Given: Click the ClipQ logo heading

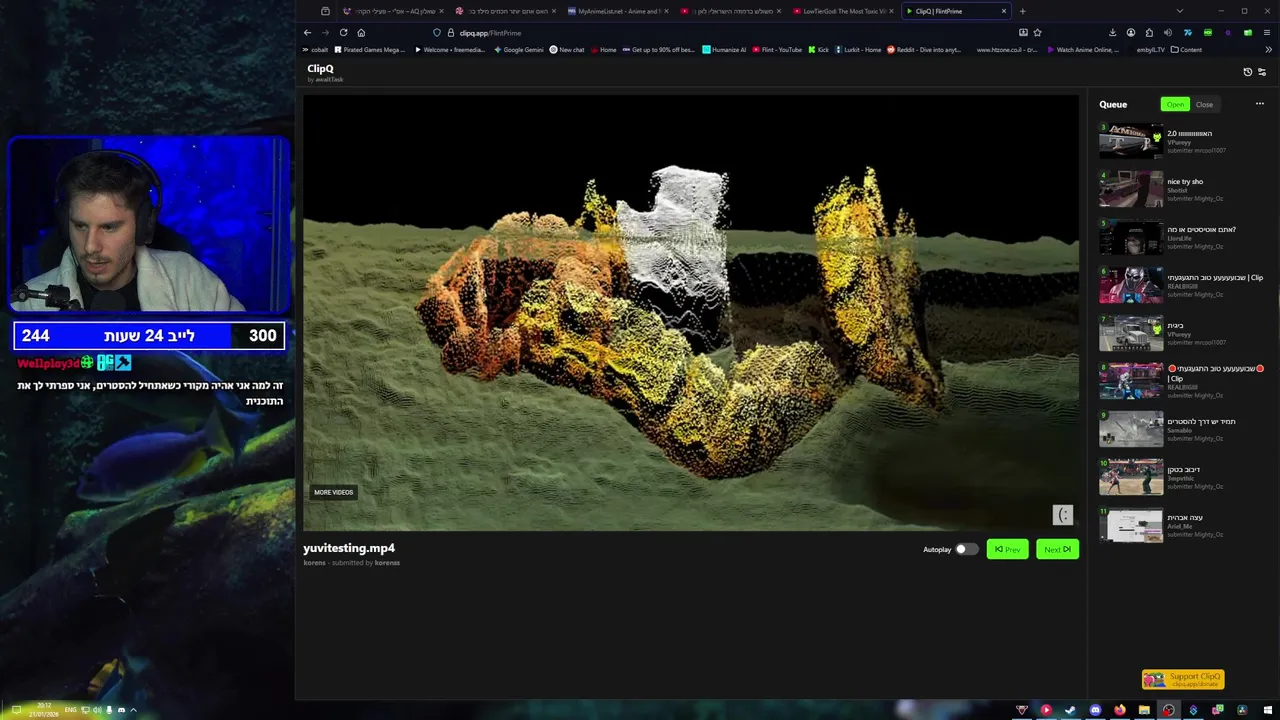Looking at the screenshot, I should (x=320, y=69).
